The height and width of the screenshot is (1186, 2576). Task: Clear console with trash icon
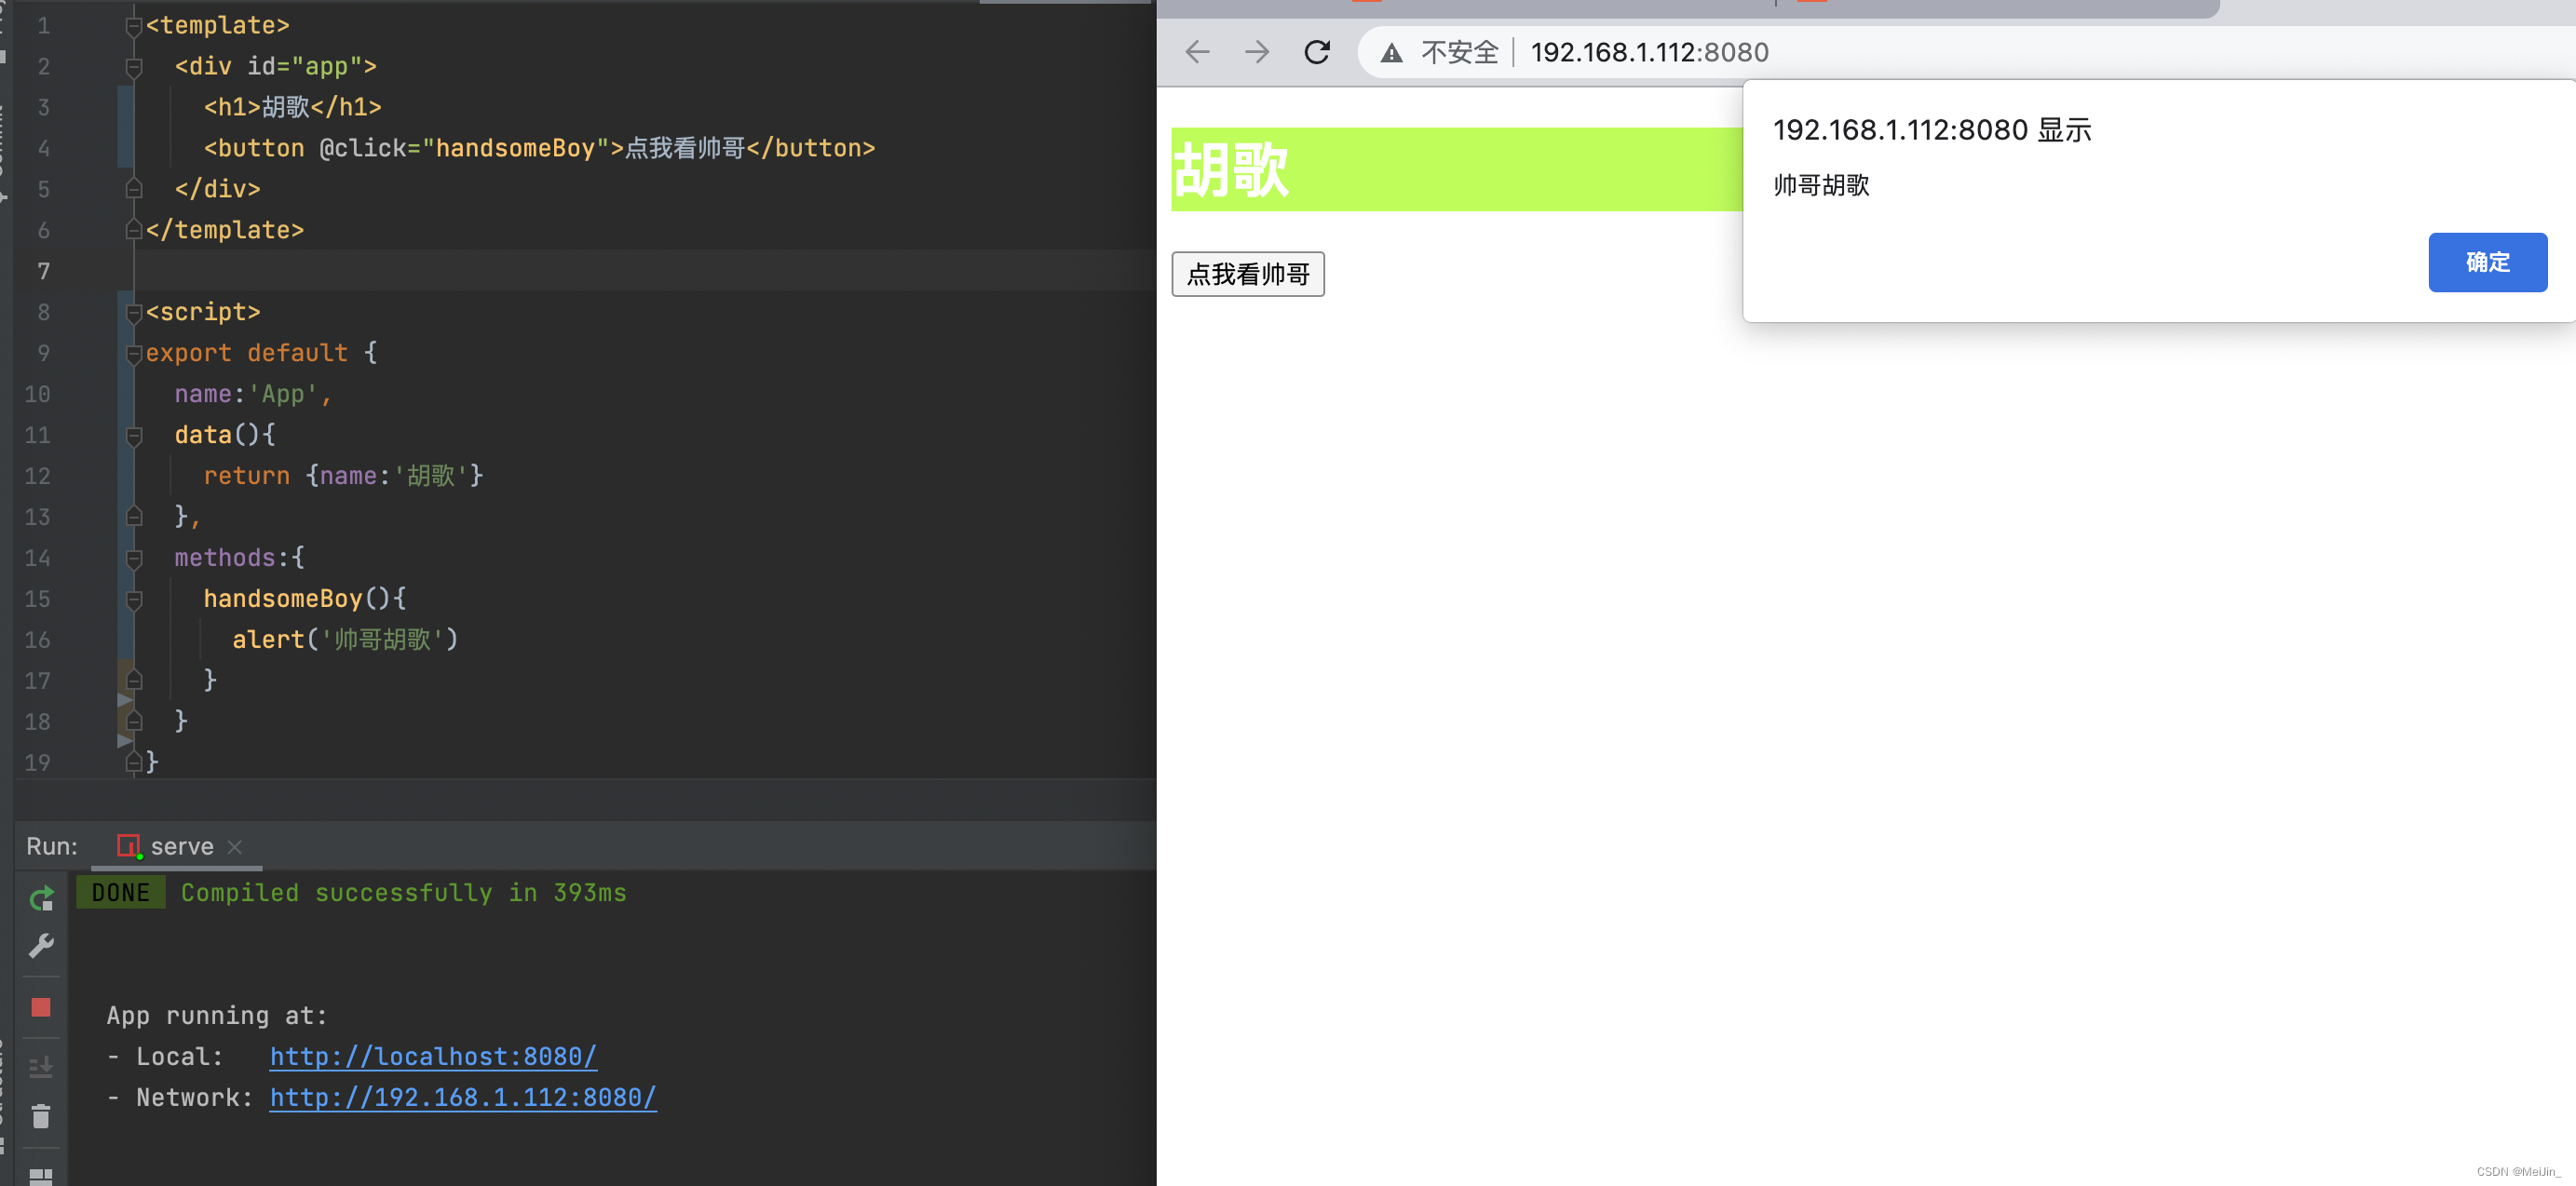pos(41,1116)
